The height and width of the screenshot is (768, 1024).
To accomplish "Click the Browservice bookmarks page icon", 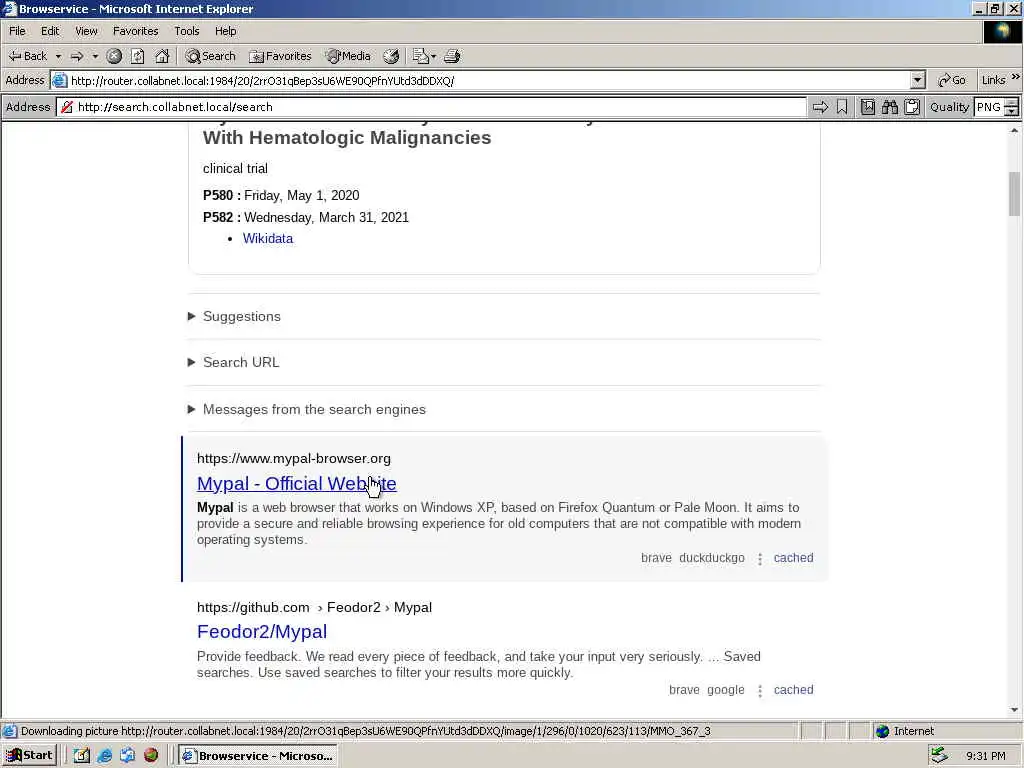I will coord(867,107).
